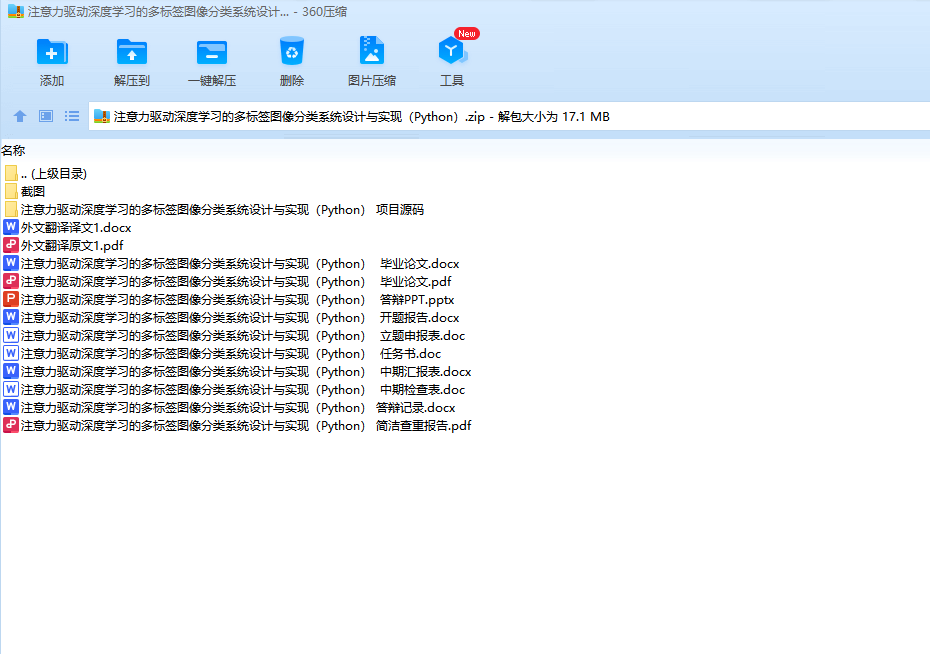Click the folder icon of 项目源码

tap(11, 209)
